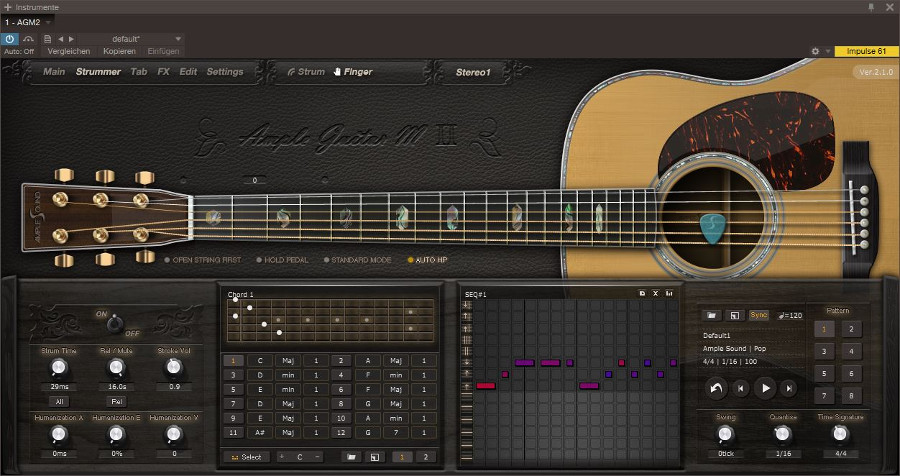Toggle Hold Pedal option
900x476 pixels.
click(282, 260)
